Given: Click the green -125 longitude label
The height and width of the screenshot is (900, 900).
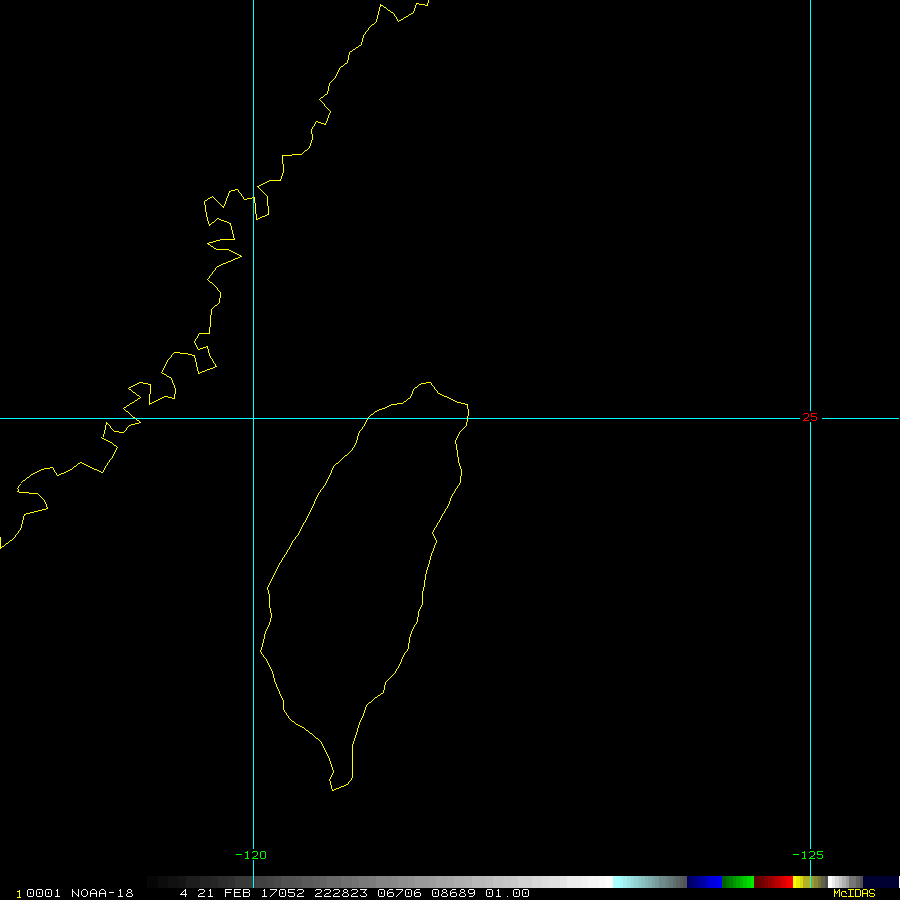Looking at the screenshot, I should 808,855.
